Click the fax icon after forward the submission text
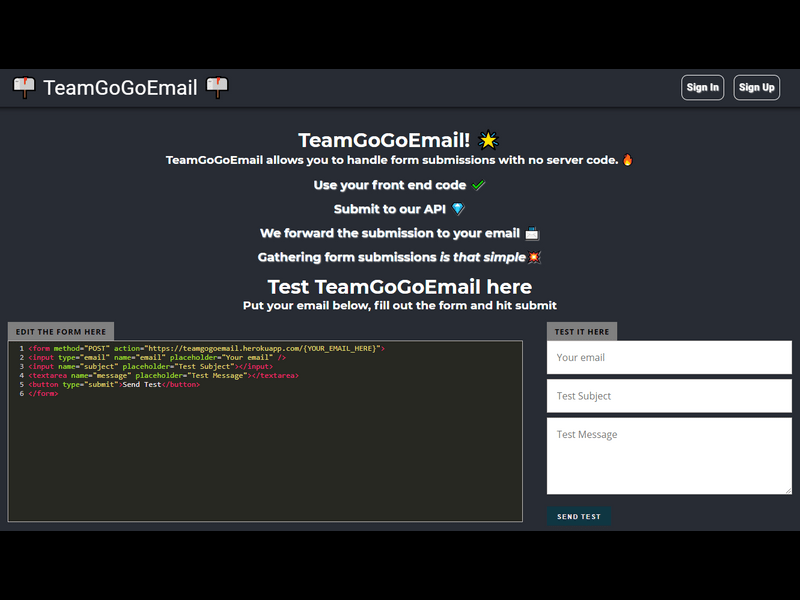 (530, 233)
